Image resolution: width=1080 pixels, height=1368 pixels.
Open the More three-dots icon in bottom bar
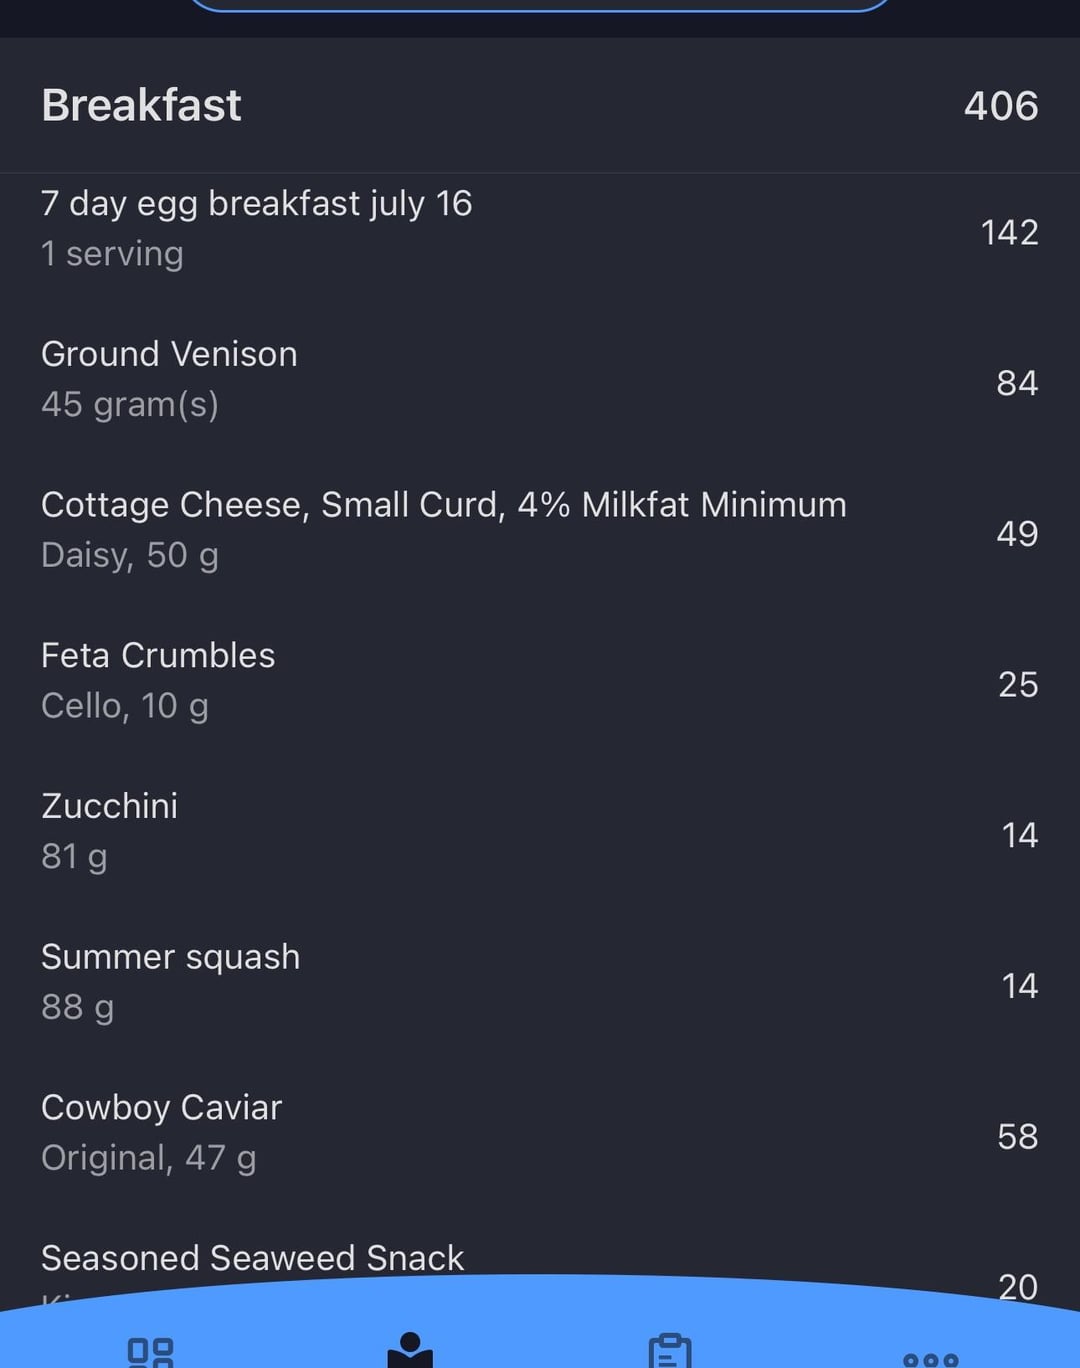[930, 1360]
